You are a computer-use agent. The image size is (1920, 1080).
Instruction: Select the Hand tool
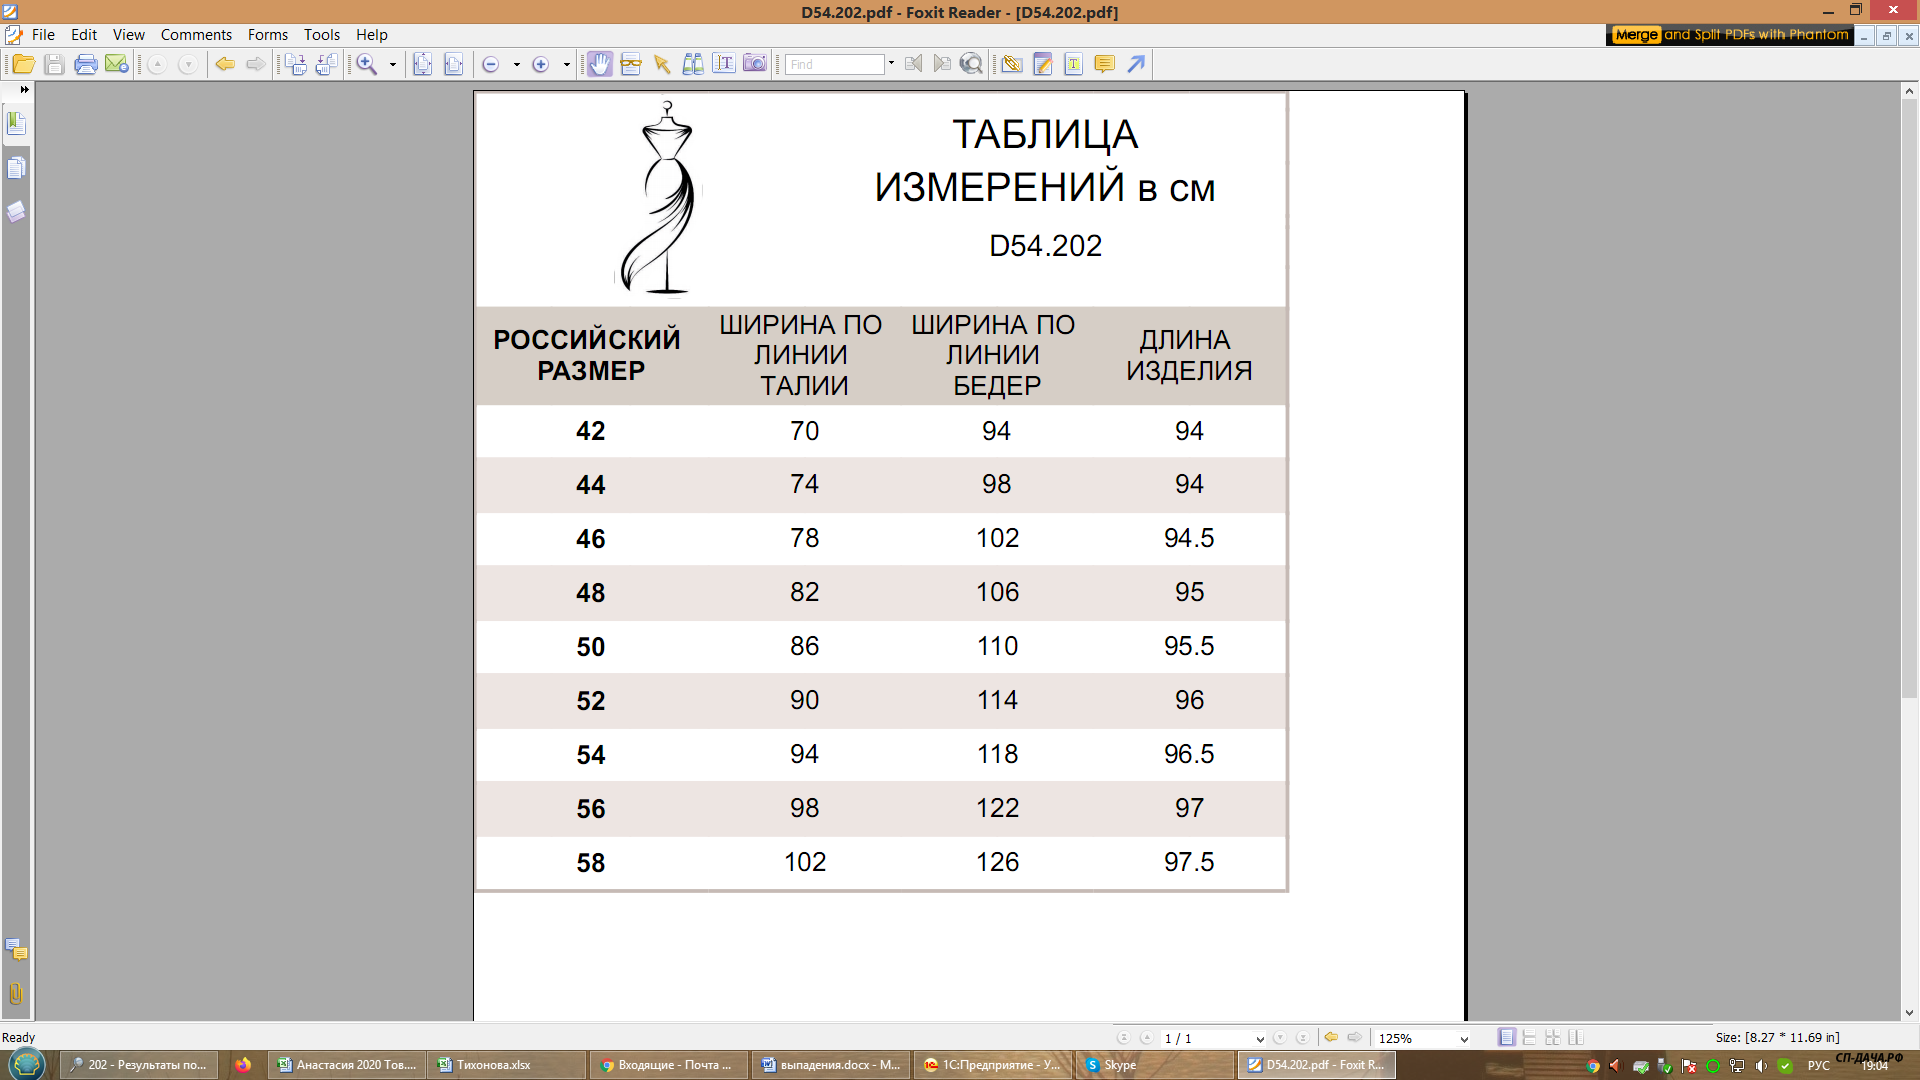pos(599,65)
